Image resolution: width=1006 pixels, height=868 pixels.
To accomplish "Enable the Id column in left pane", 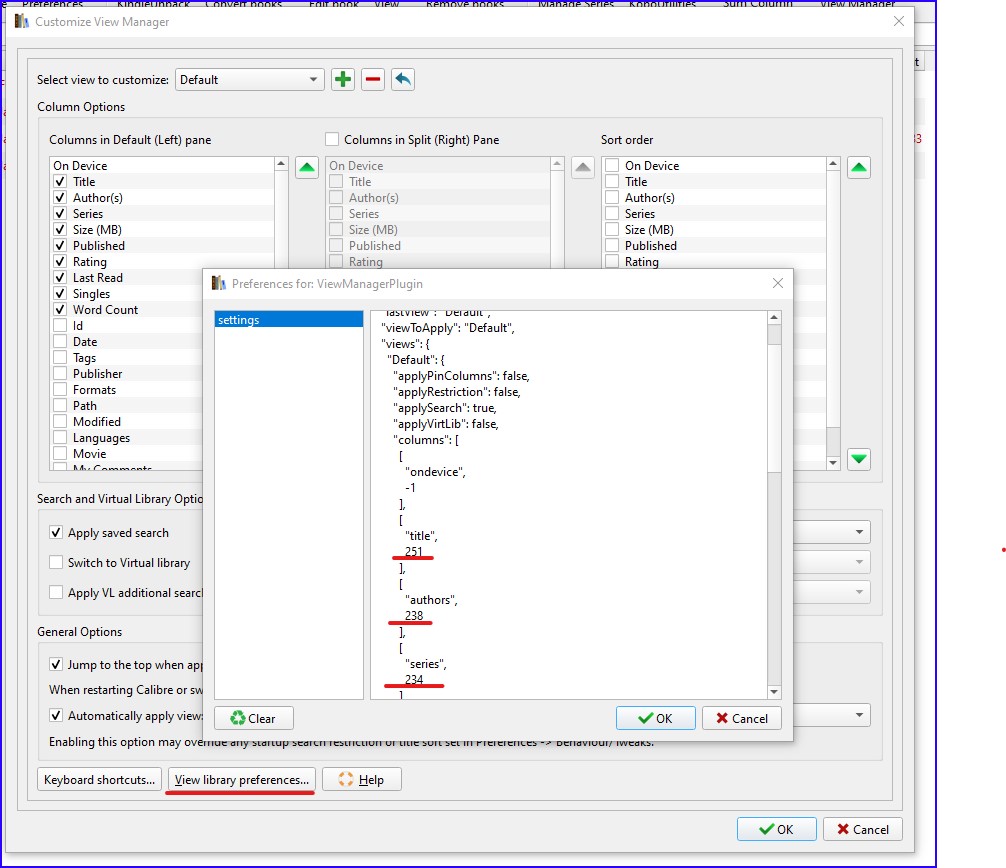I will [x=60, y=325].
